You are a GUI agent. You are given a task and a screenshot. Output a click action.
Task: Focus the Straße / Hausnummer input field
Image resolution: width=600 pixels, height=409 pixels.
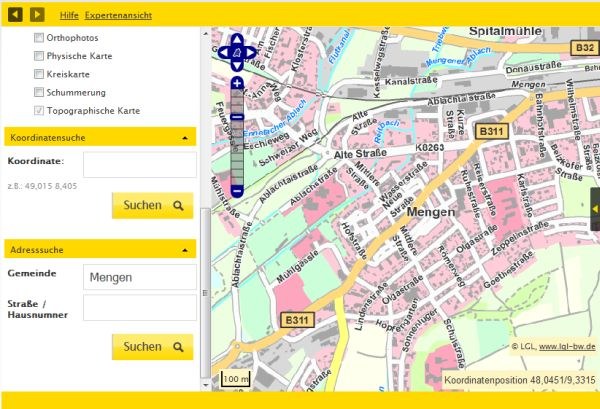click(140, 308)
